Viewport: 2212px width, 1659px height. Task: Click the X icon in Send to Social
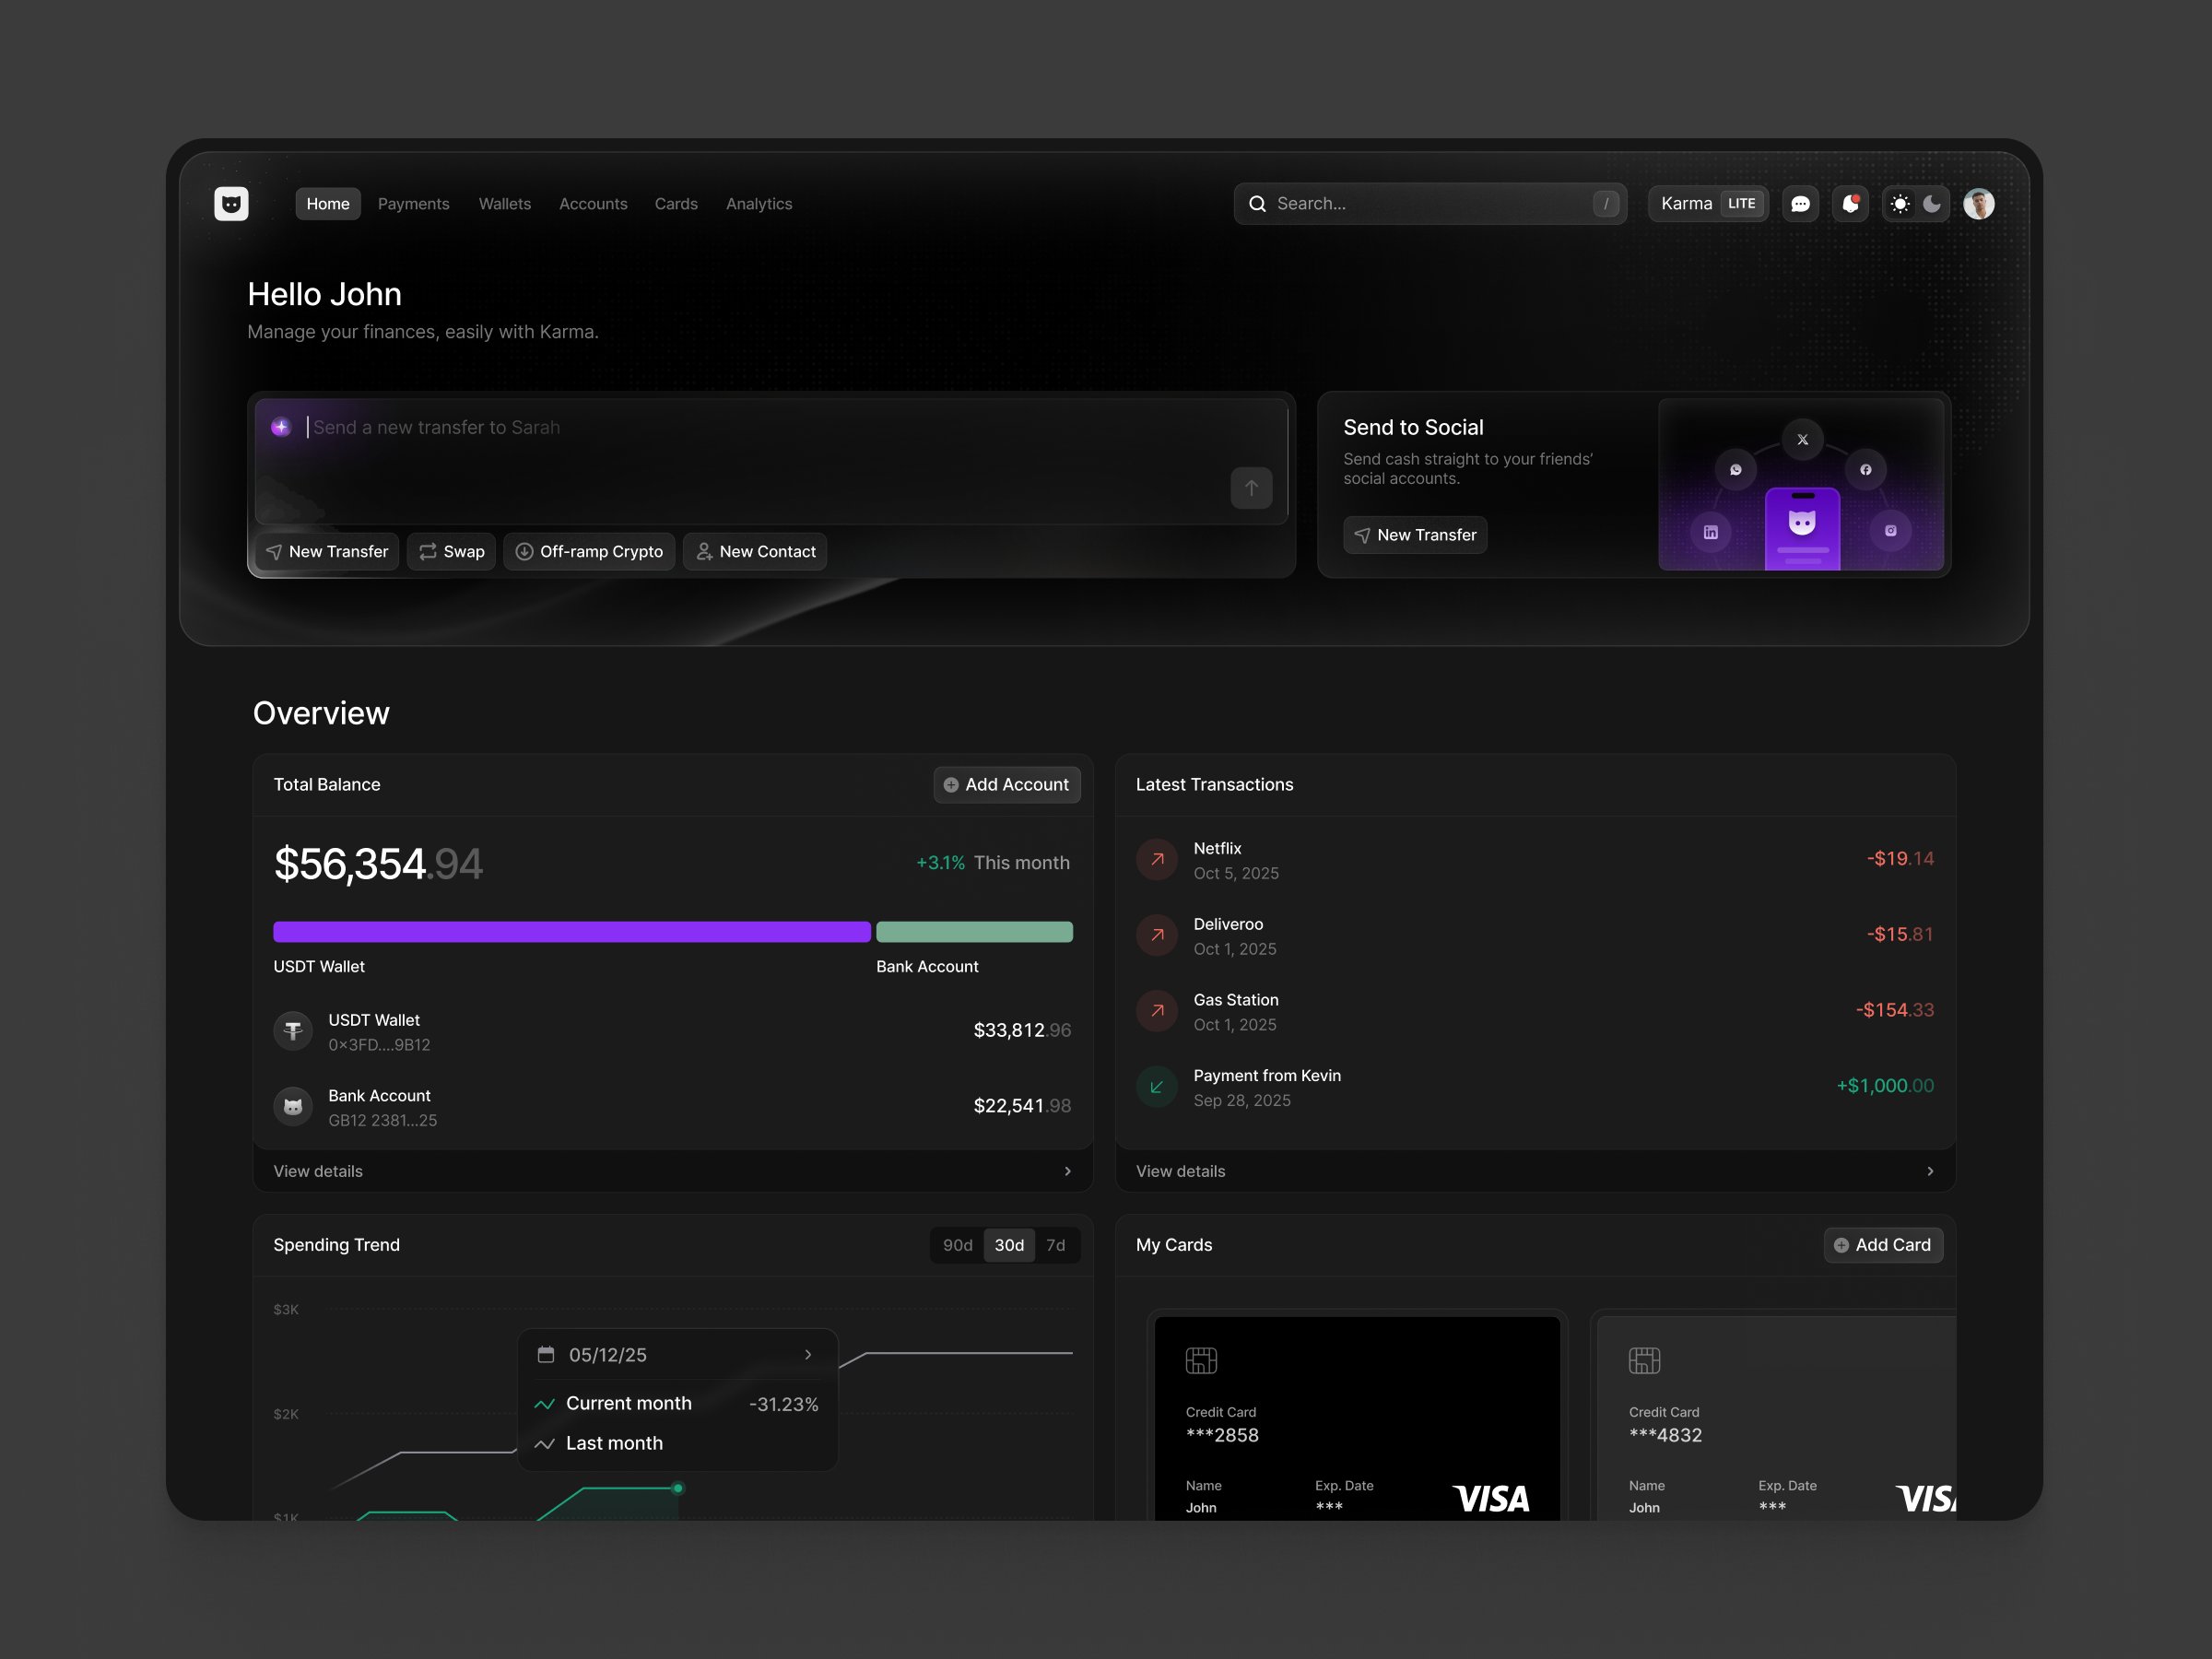[1802, 440]
